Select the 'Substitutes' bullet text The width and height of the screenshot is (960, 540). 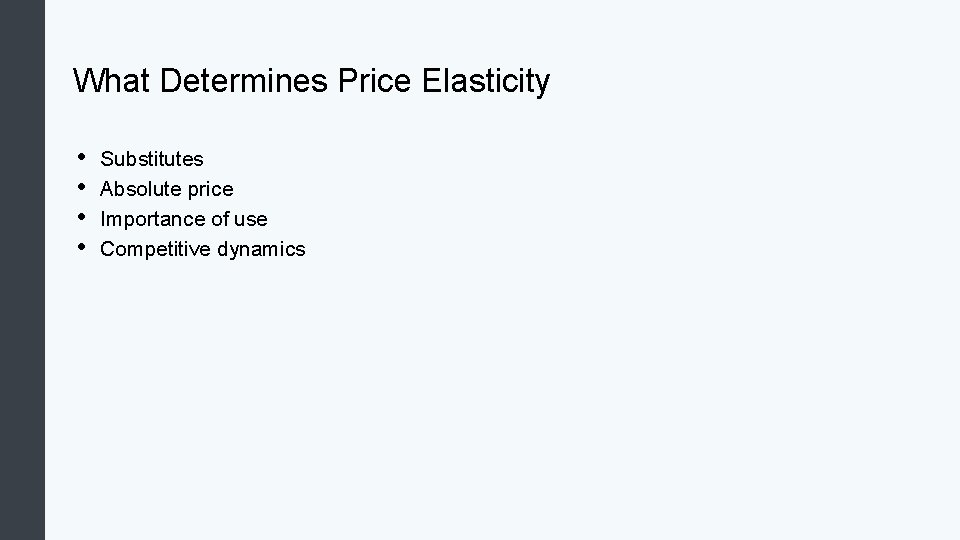click(152, 159)
